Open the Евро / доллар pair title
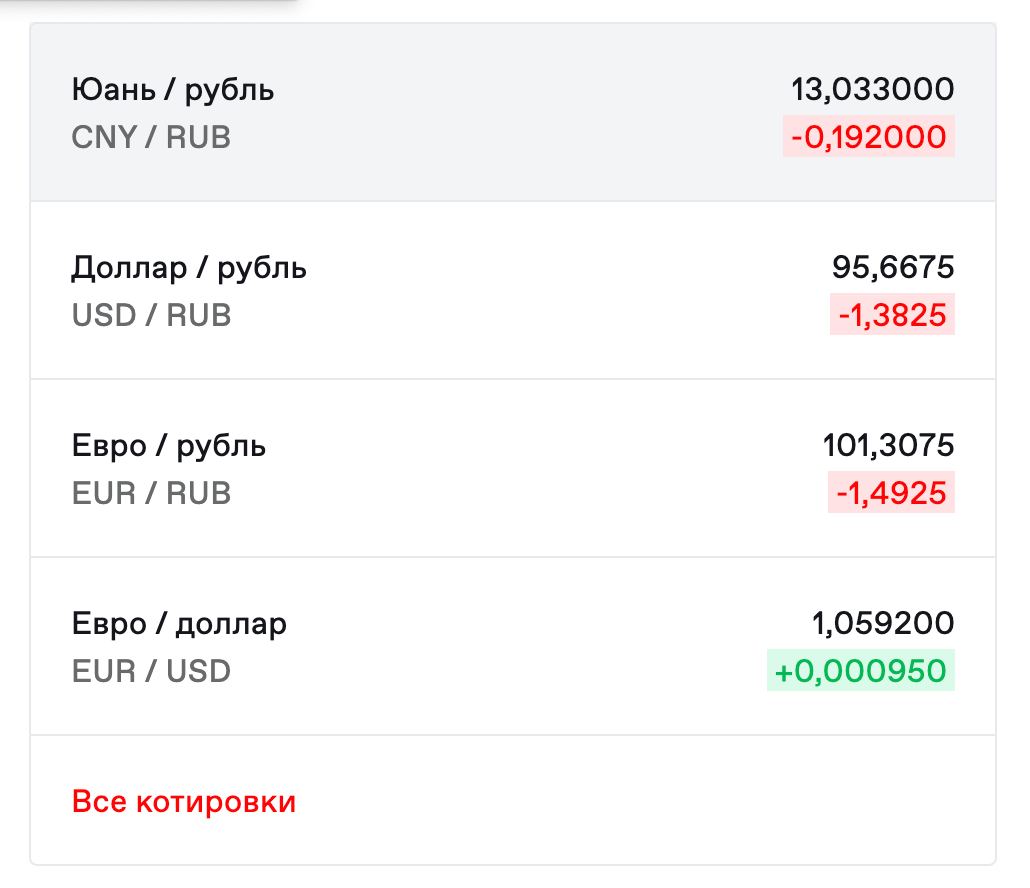This screenshot has height=888, width=1030. point(179,624)
